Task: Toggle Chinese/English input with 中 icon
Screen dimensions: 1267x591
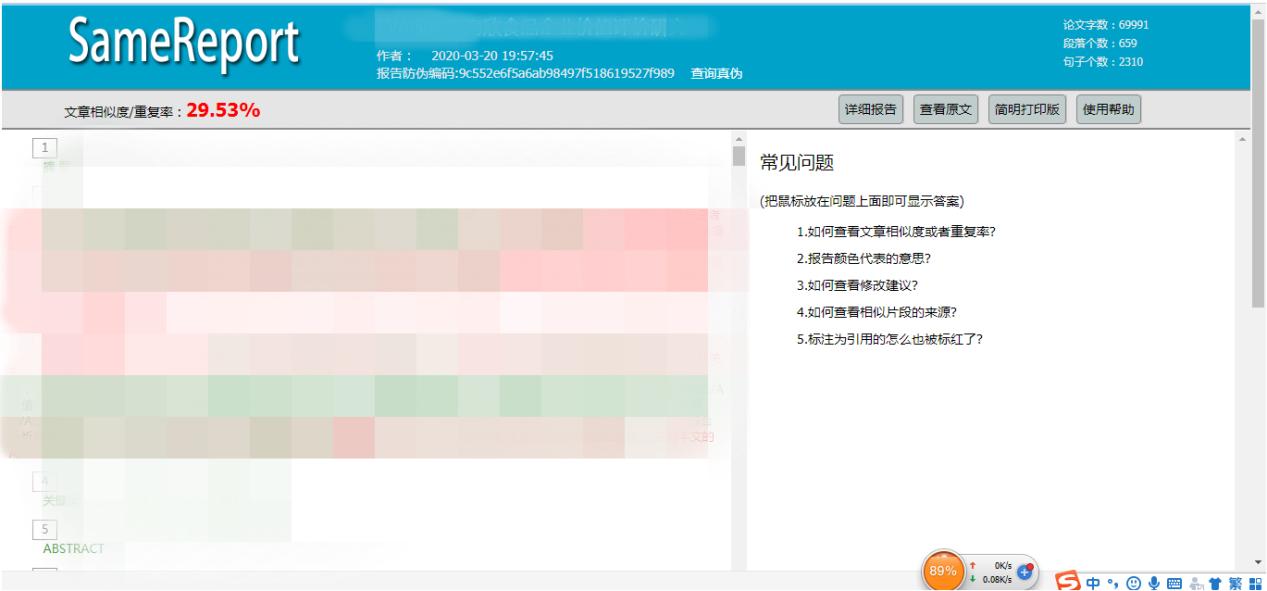Action: [x=1094, y=581]
